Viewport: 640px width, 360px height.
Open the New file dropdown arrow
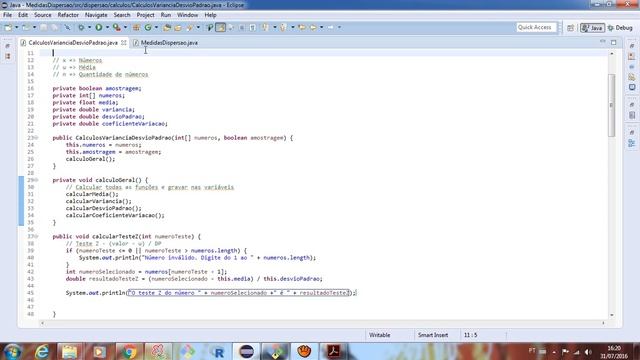[x=16, y=27]
